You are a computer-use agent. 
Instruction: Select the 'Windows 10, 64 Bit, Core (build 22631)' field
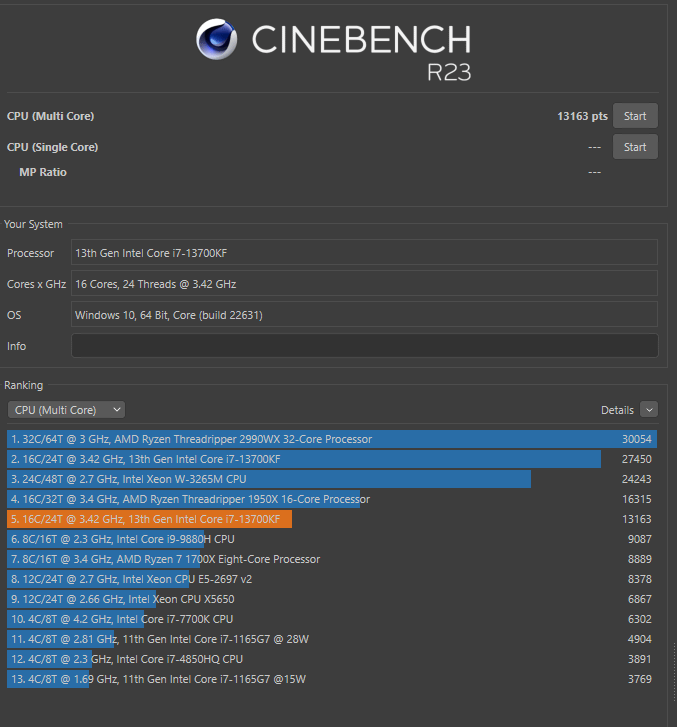coord(364,315)
